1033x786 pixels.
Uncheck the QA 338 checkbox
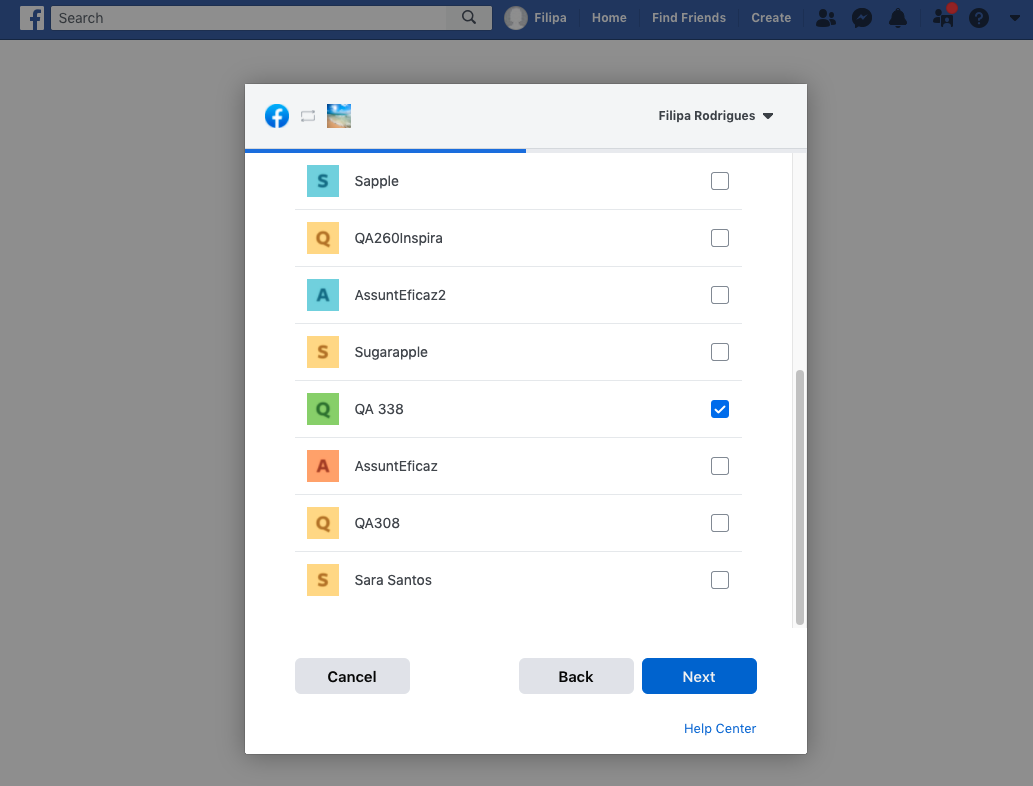click(720, 409)
